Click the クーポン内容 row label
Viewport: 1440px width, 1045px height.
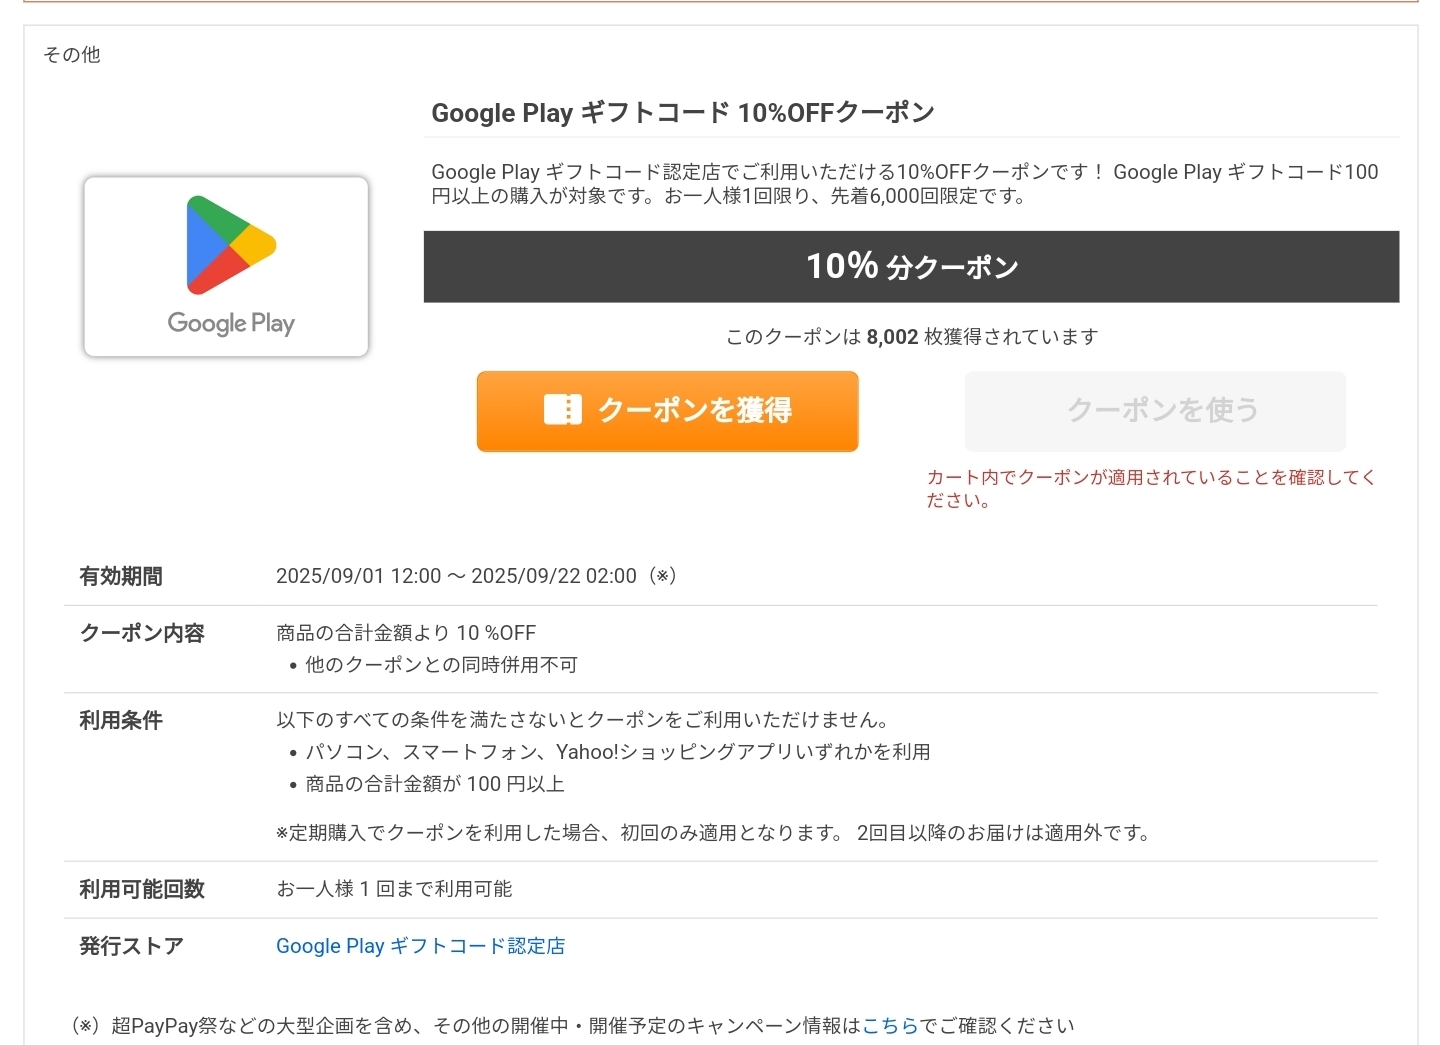coord(142,634)
